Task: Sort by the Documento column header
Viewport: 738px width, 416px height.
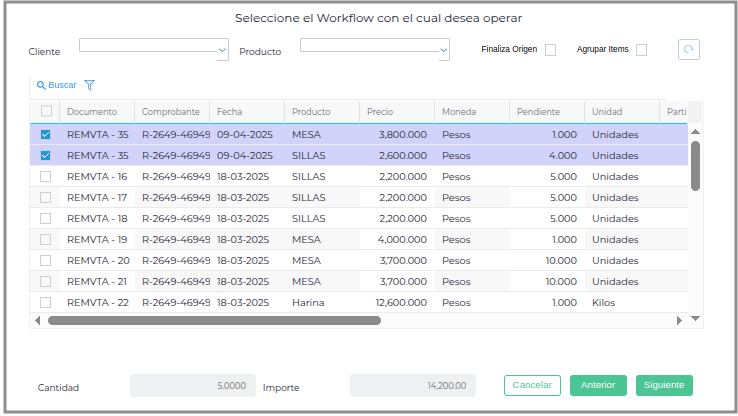Action: pyautogui.click(x=92, y=112)
